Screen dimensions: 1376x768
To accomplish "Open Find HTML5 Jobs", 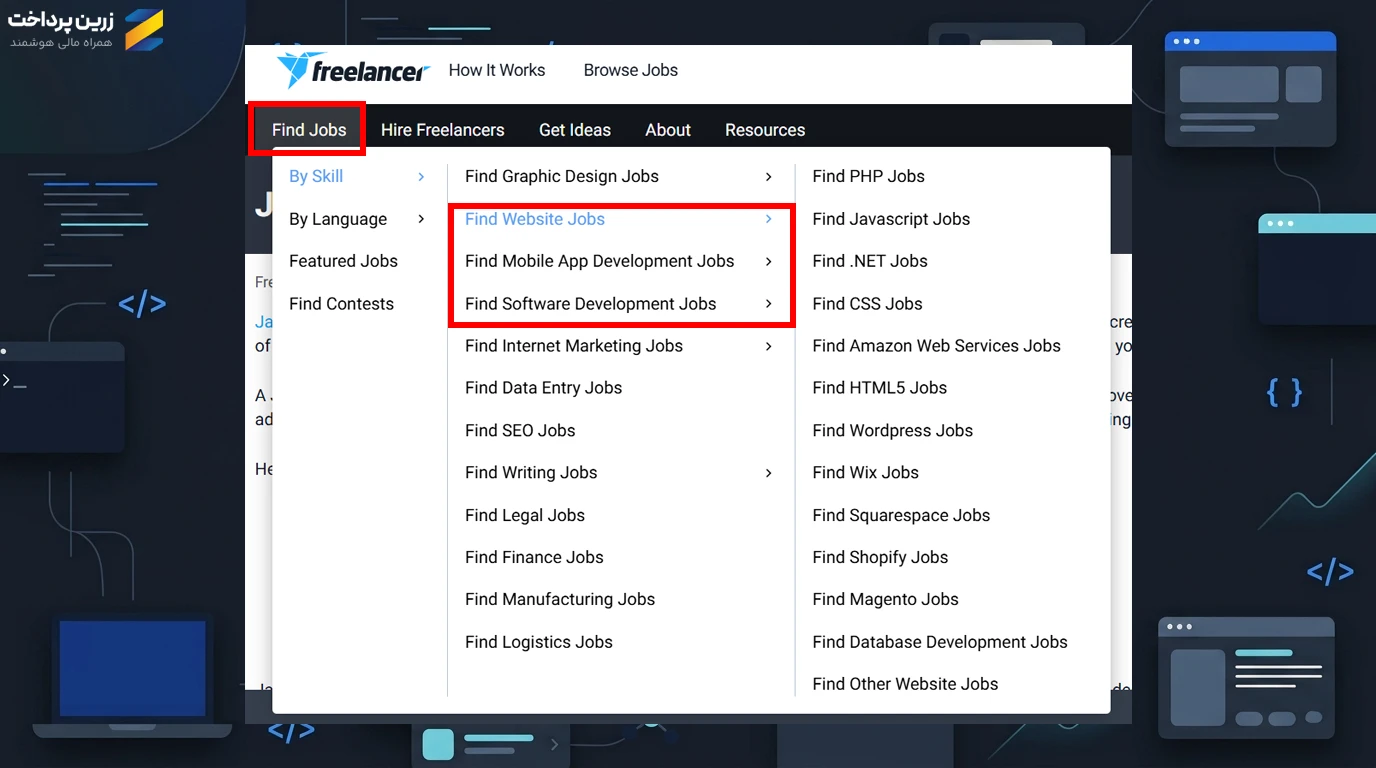I will click(x=880, y=388).
